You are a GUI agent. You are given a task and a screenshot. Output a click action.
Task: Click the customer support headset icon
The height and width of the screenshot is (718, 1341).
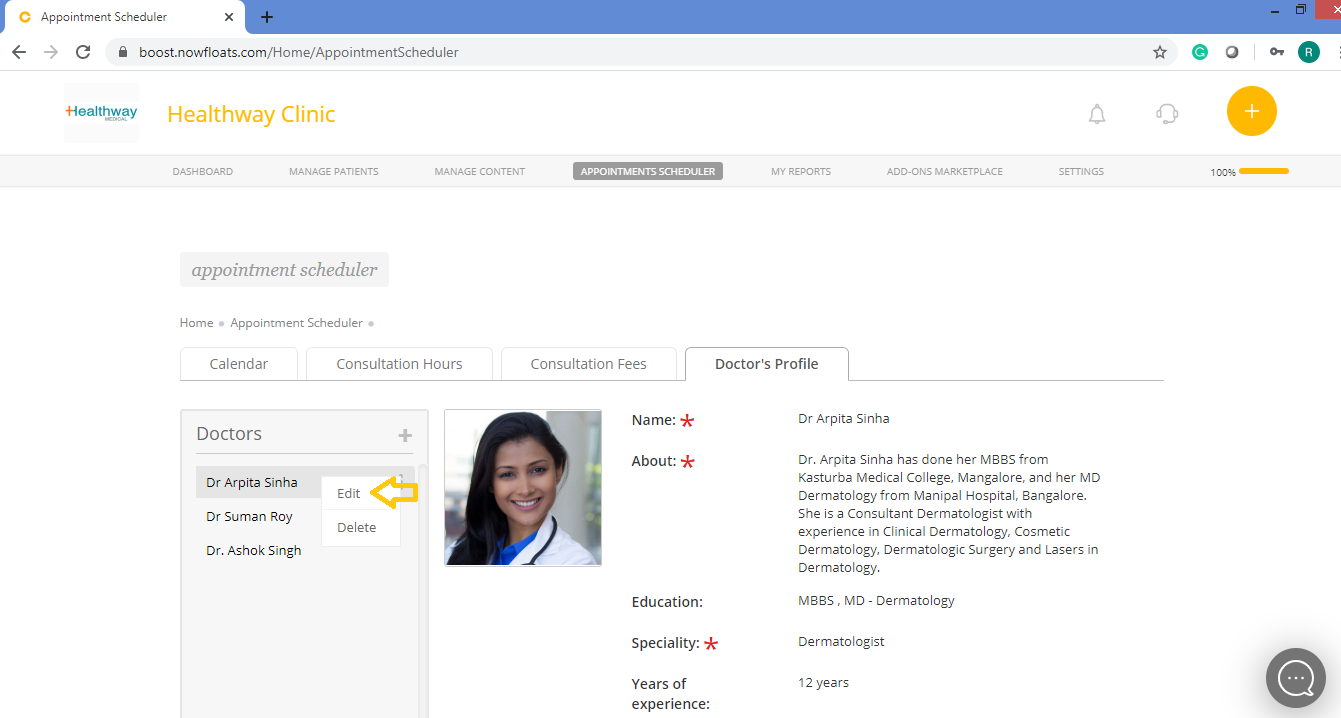point(1166,114)
